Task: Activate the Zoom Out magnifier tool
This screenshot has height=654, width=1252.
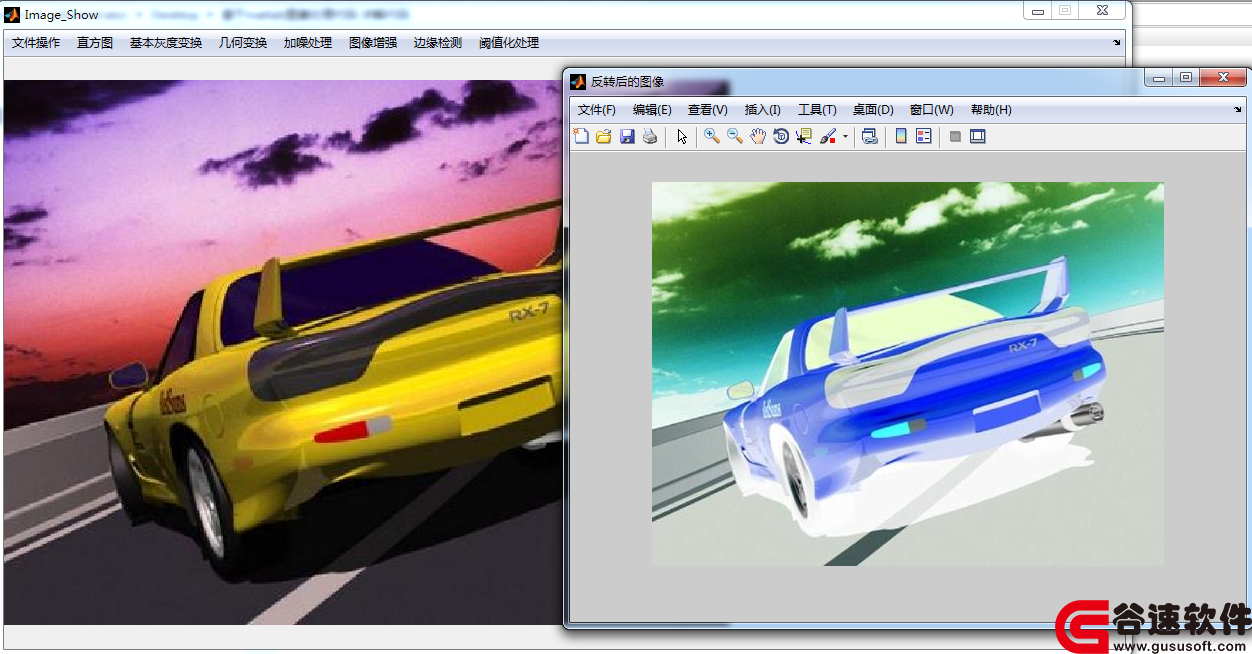Action: (735, 136)
